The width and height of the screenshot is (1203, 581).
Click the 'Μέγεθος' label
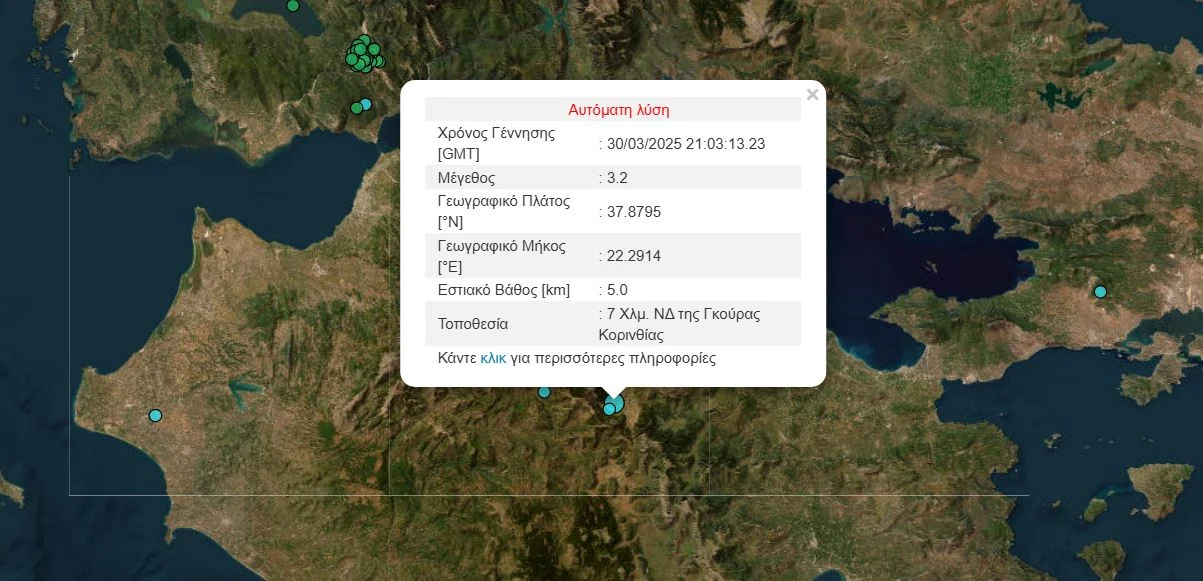click(x=466, y=178)
